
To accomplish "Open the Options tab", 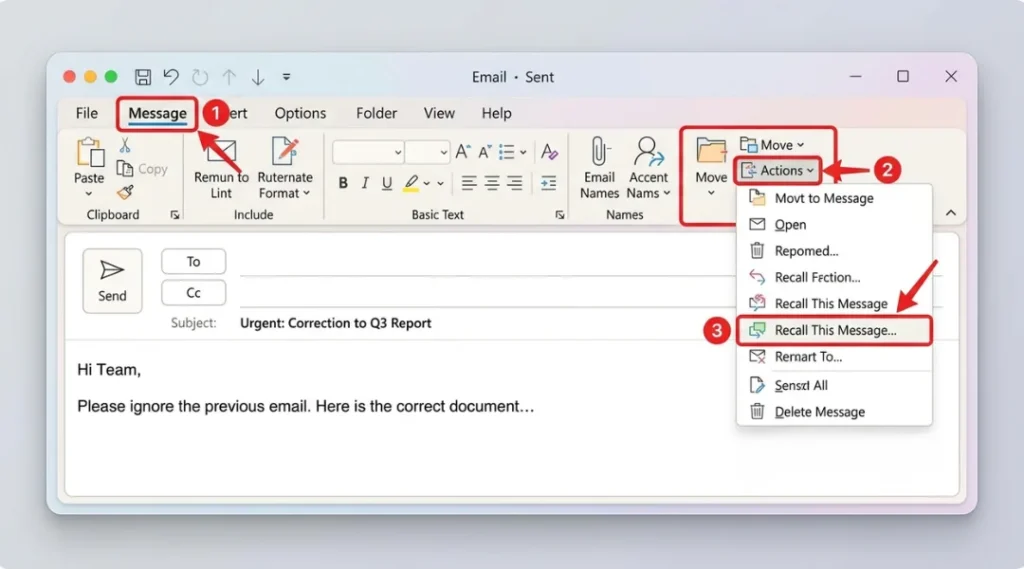I will click(300, 113).
